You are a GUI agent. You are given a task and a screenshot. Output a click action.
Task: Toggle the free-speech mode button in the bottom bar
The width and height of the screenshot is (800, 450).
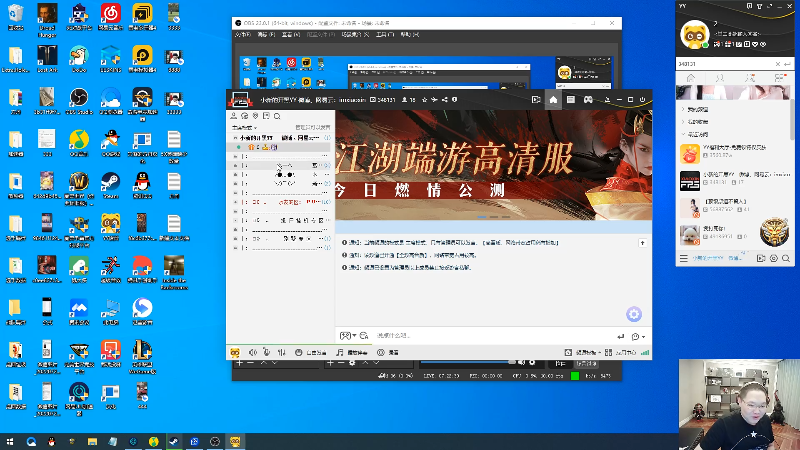click(x=311, y=353)
